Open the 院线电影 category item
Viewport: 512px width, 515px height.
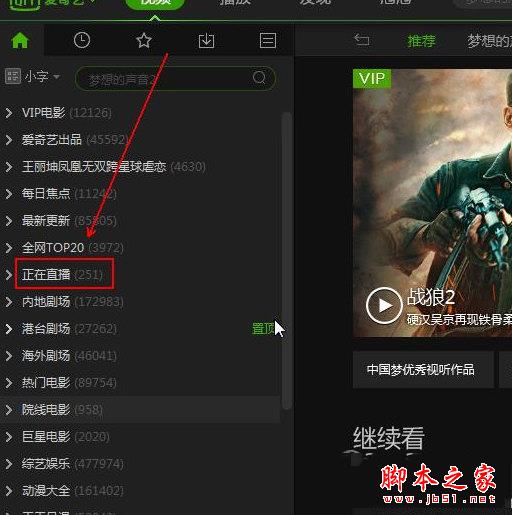[140, 410]
